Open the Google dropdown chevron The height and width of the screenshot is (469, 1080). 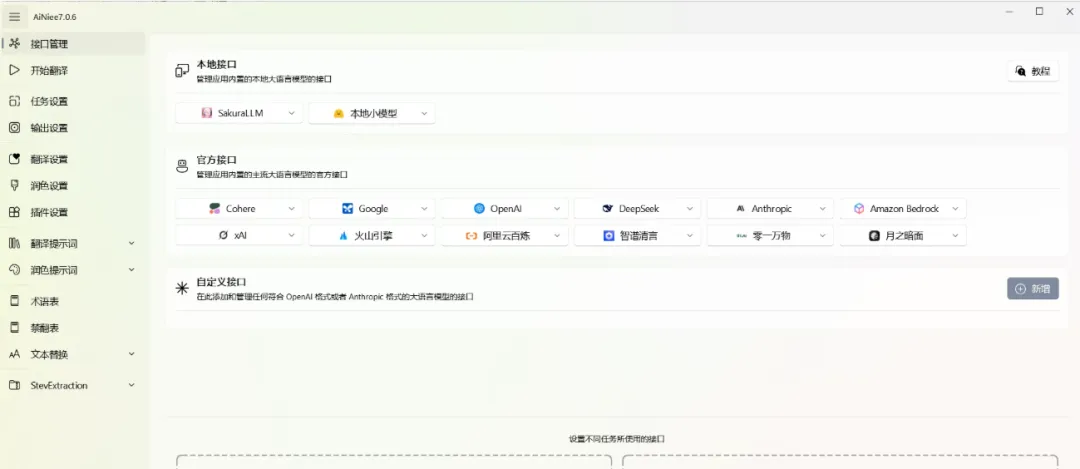point(424,209)
